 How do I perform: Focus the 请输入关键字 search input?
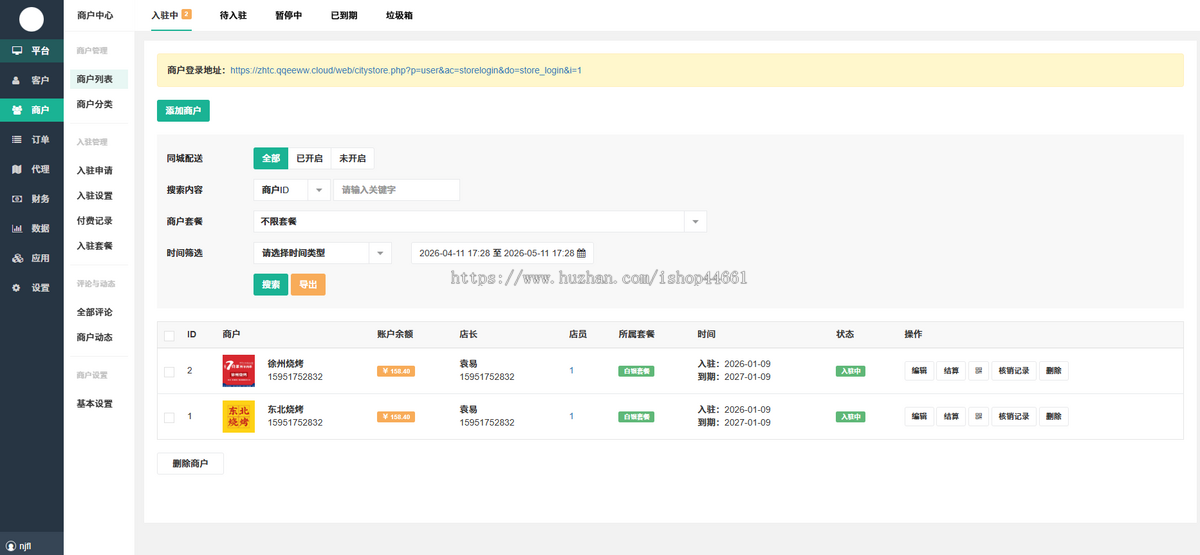pos(396,190)
